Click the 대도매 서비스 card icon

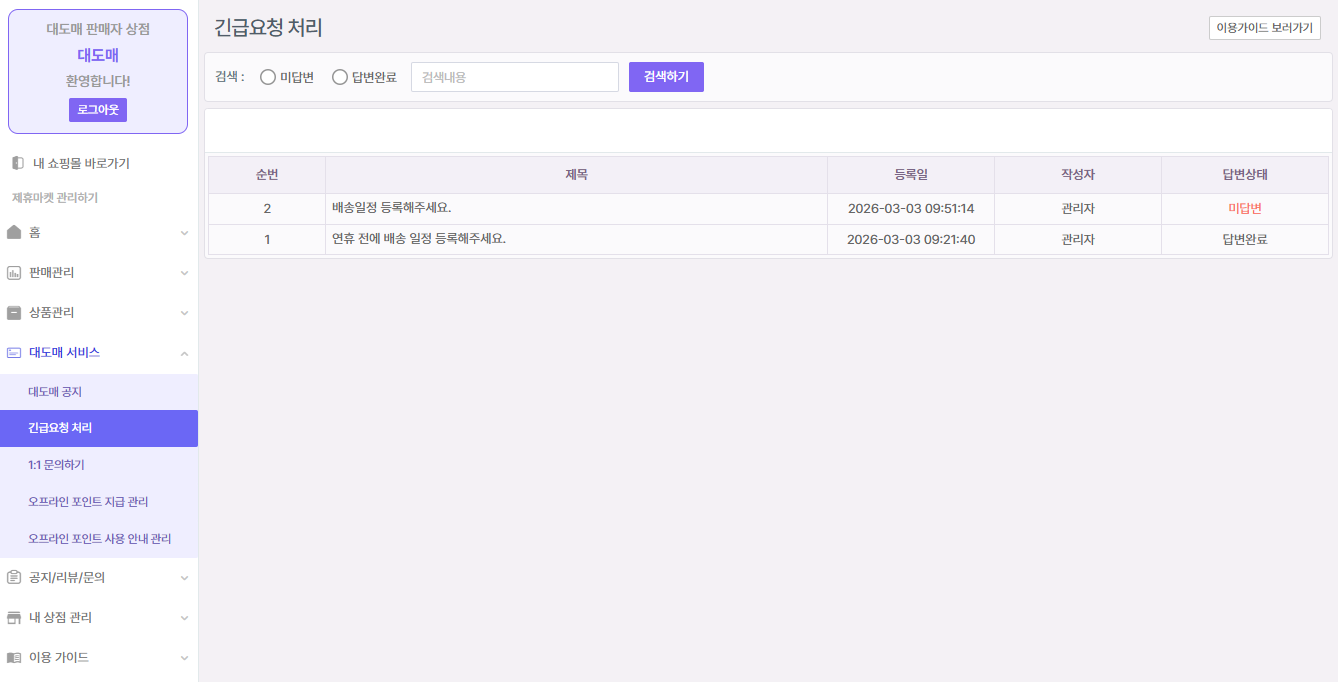tap(14, 353)
